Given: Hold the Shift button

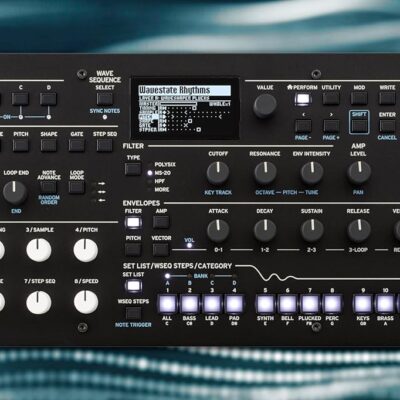Looking at the screenshot, I should pos(359,126).
